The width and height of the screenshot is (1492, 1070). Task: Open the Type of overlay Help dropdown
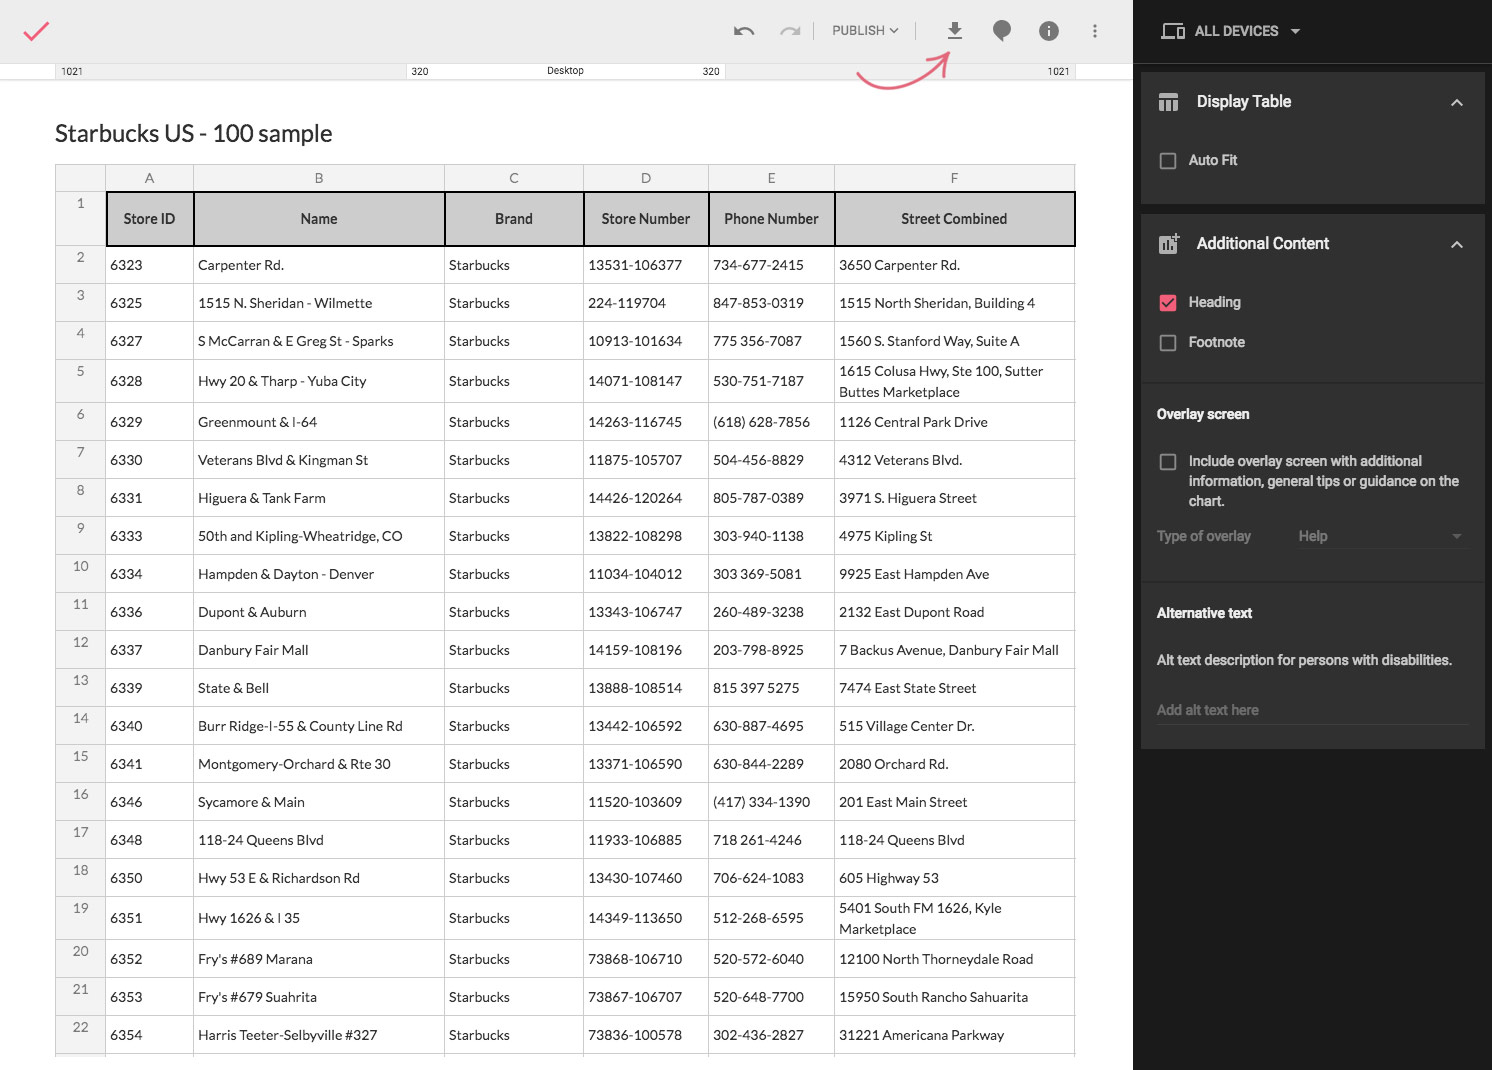click(1379, 537)
